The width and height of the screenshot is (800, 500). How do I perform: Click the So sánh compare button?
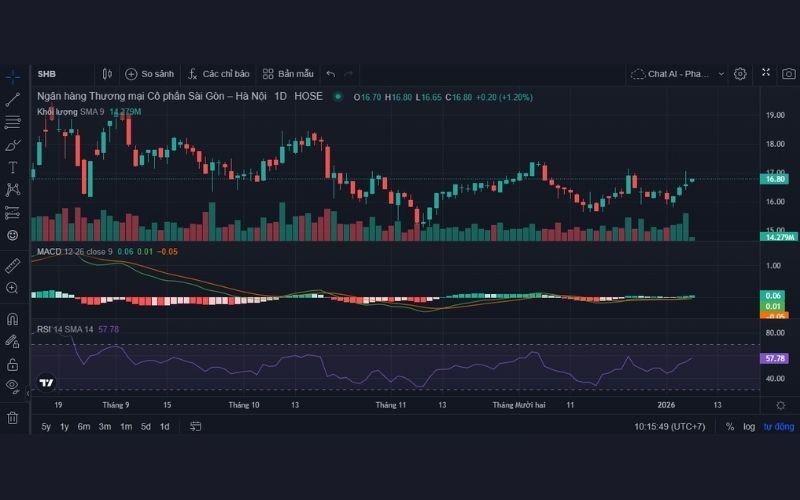pos(149,74)
